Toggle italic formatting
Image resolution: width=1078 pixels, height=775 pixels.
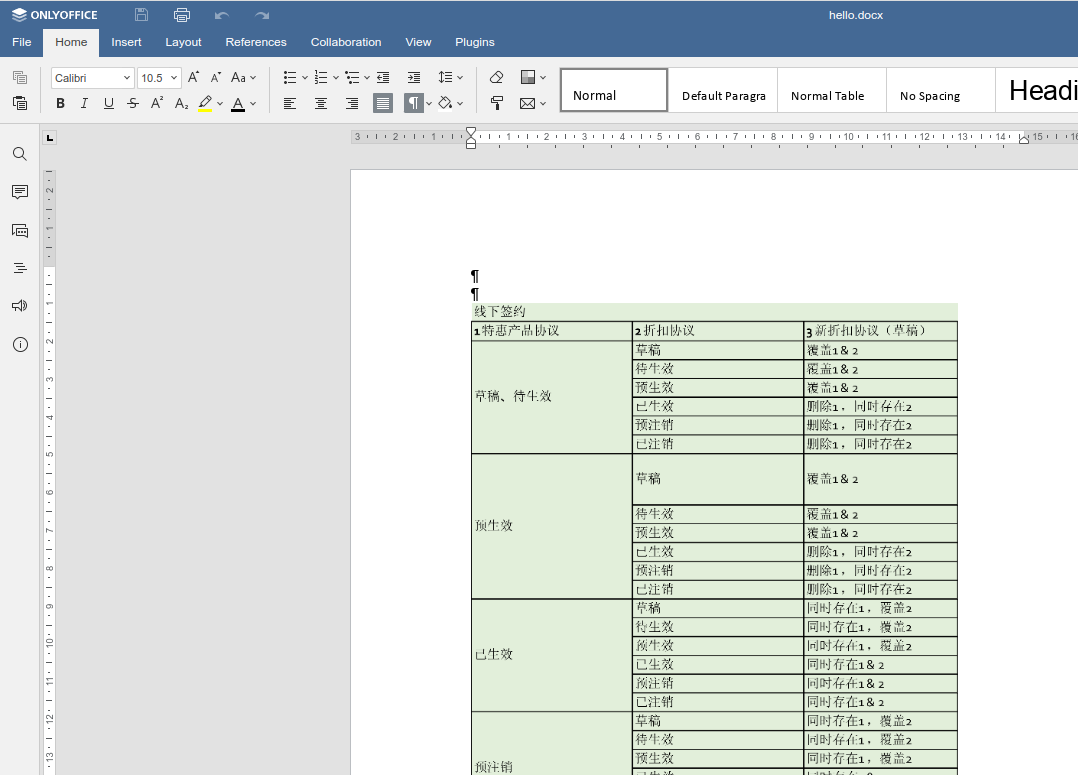pos(84,103)
